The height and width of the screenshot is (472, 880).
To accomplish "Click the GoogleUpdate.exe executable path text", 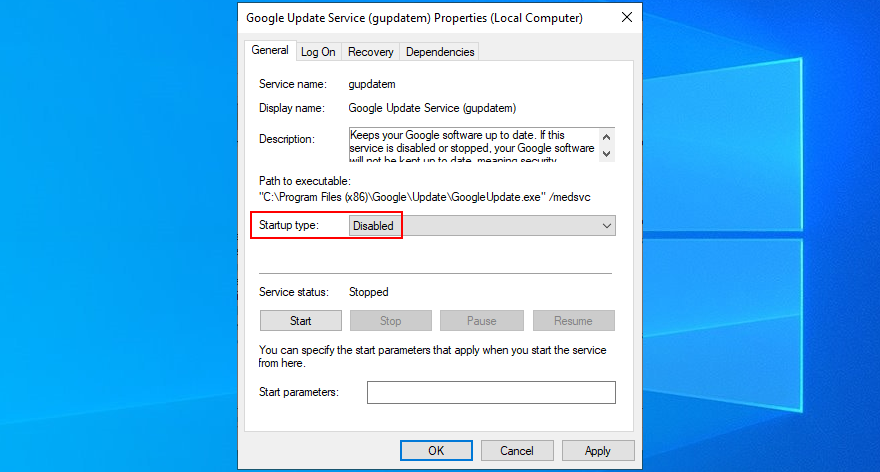I will (424, 198).
